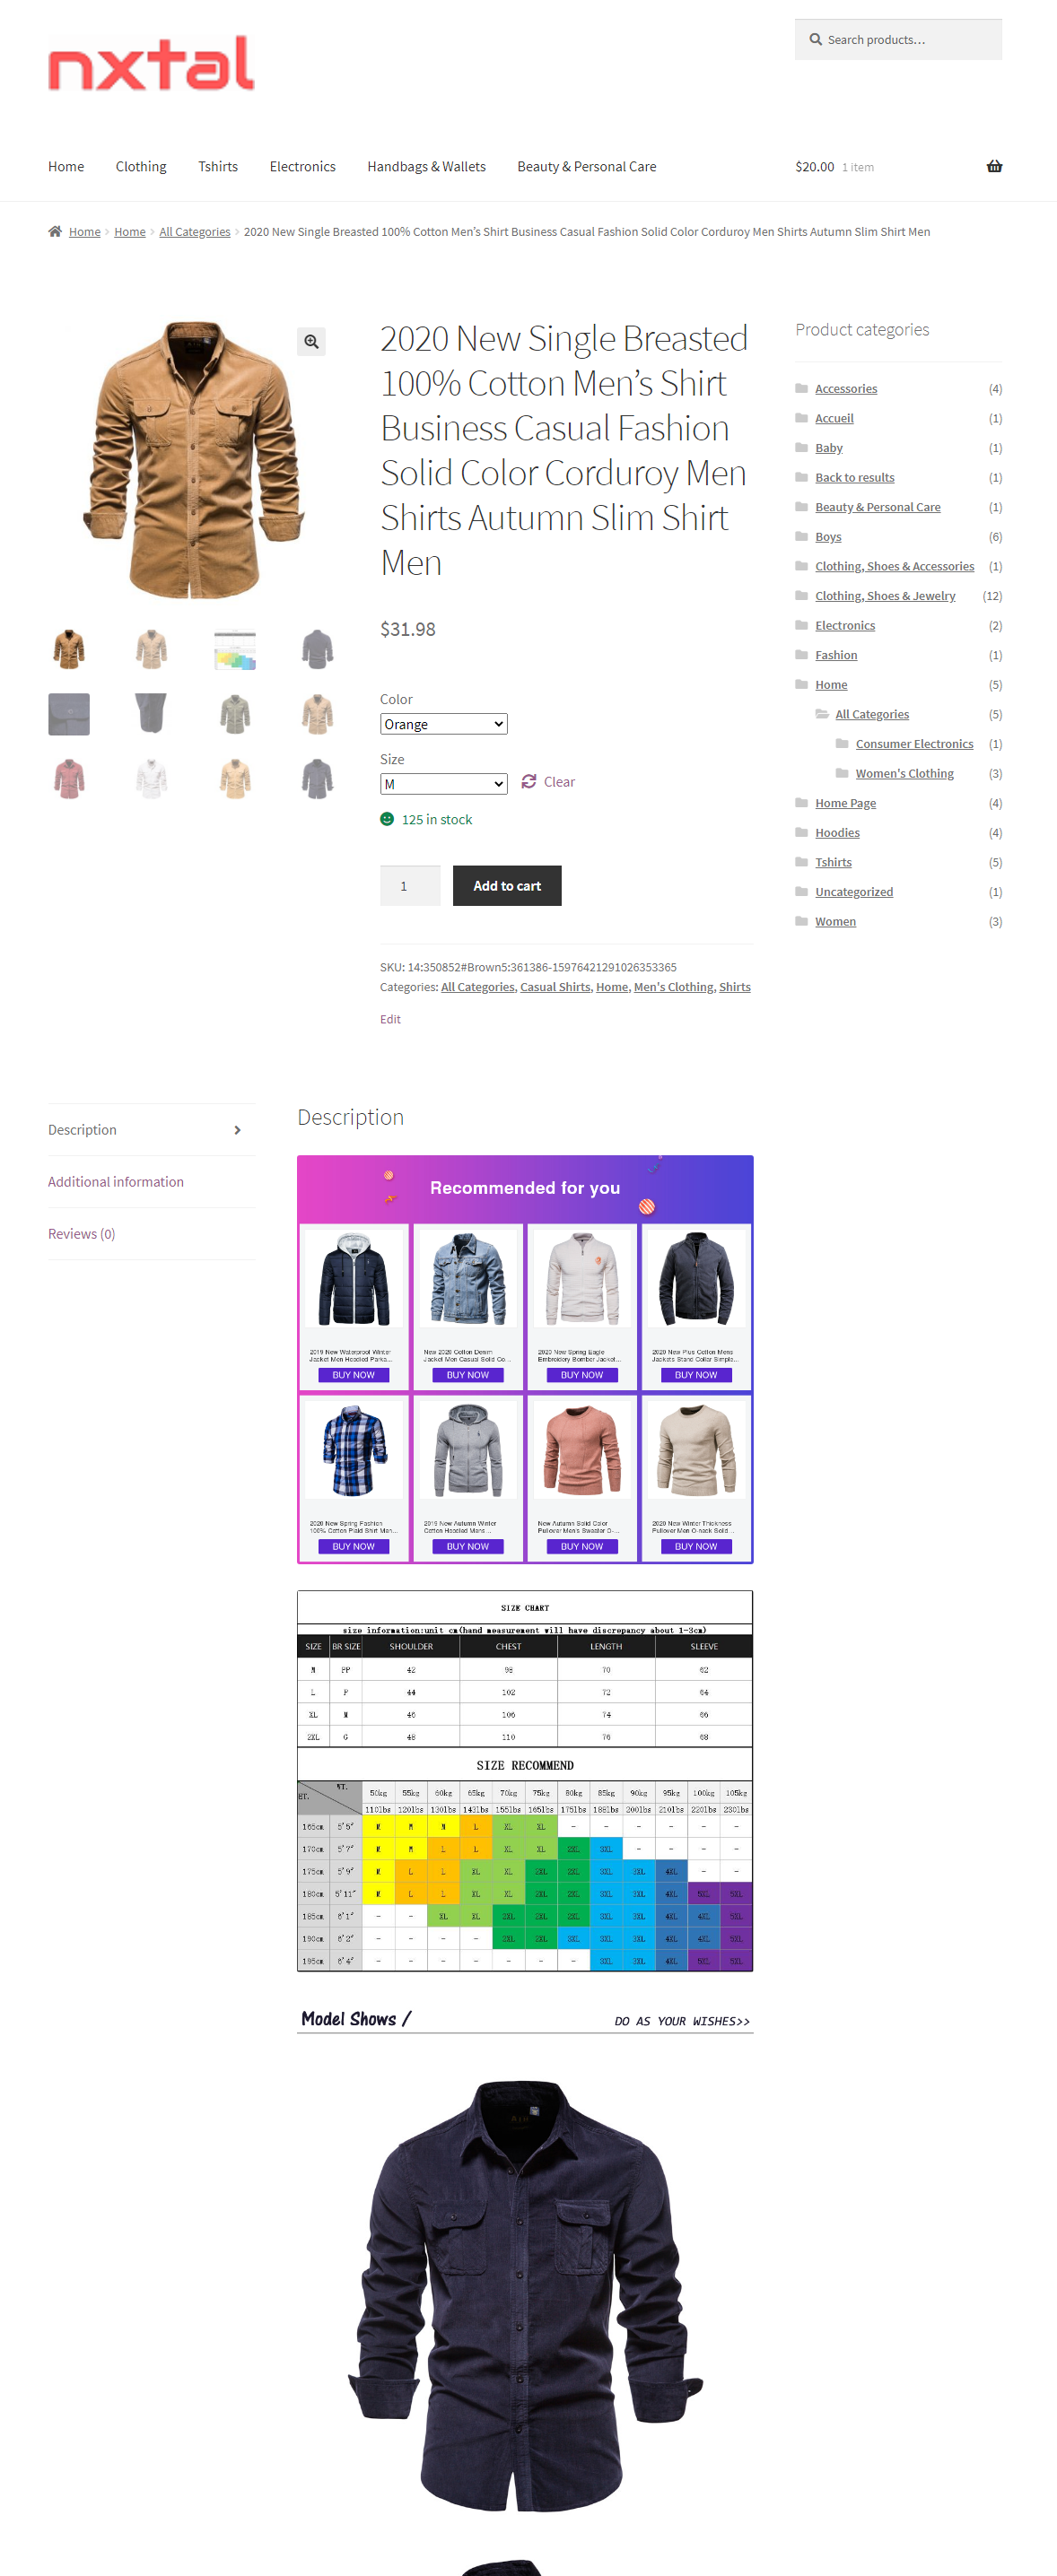1057x2576 pixels.
Task: Switch to the Additional information tab
Action: tap(116, 1181)
